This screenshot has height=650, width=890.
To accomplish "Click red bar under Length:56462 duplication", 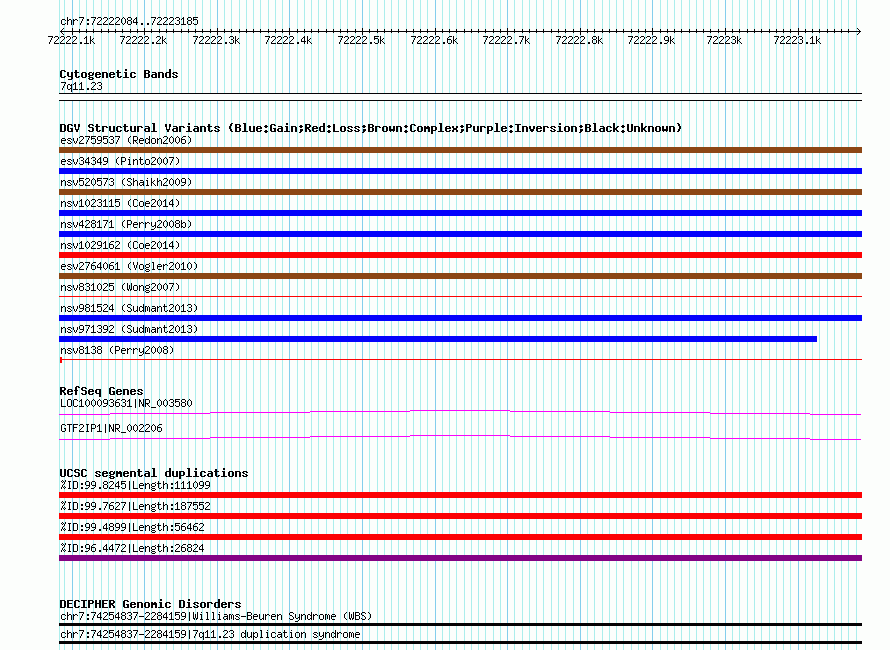I will 460,537.
